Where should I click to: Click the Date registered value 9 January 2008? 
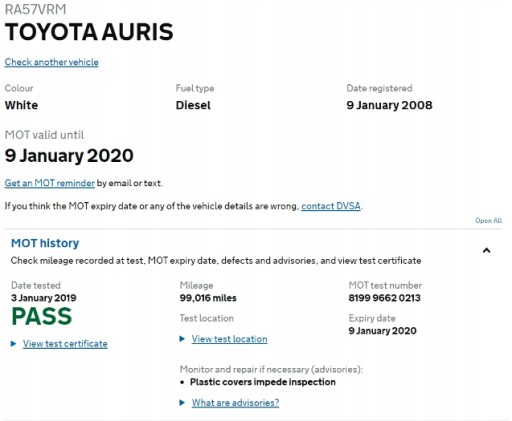(389, 105)
